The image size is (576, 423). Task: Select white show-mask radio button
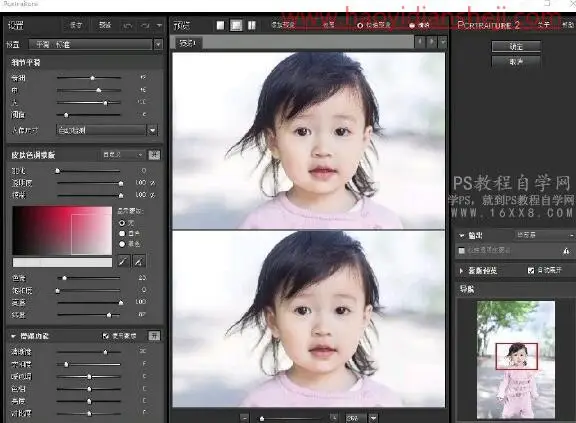click(122, 233)
